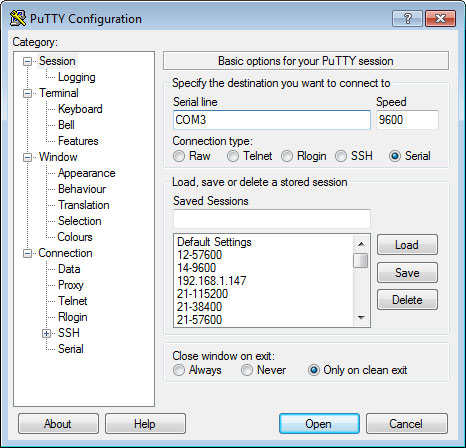The image size is (466, 448).
Task: Select the Telnet connection type radio button
Action: point(233,156)
